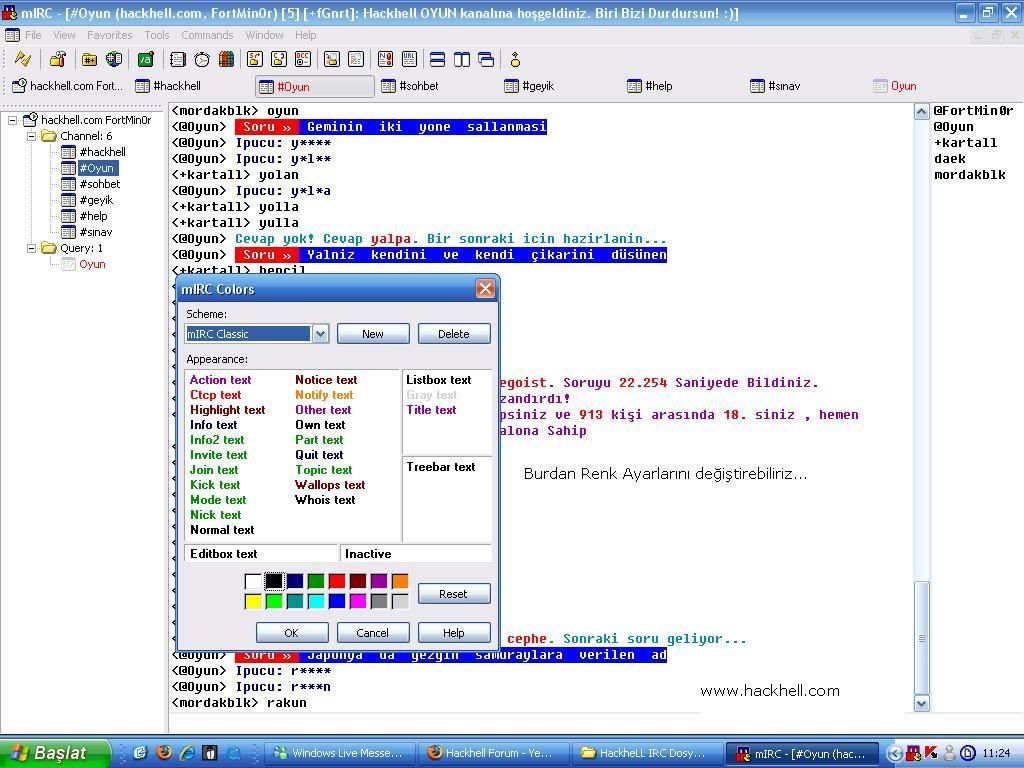Open the Address Book toolbar icon
This screenshot has height=768, width=1024.
pyautogui.click(x=178, y=59)
